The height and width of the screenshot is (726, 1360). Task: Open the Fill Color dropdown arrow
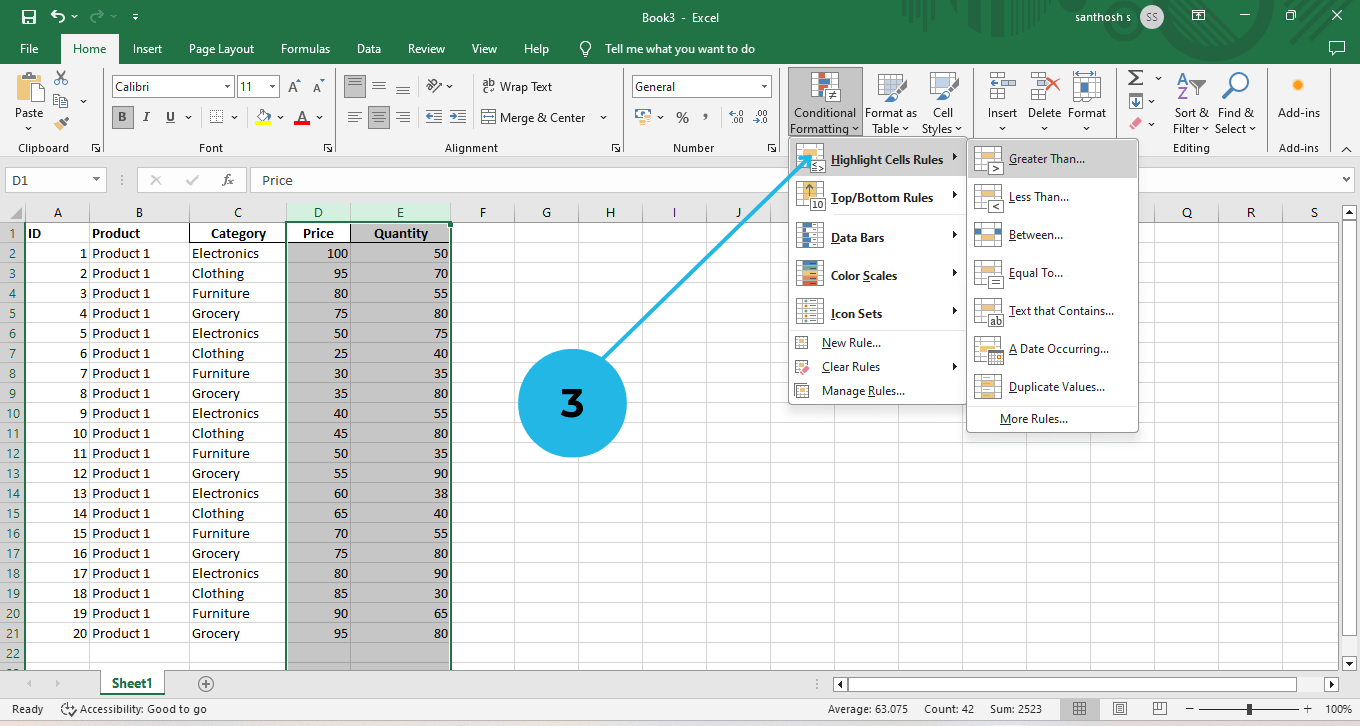pos(280,118)
